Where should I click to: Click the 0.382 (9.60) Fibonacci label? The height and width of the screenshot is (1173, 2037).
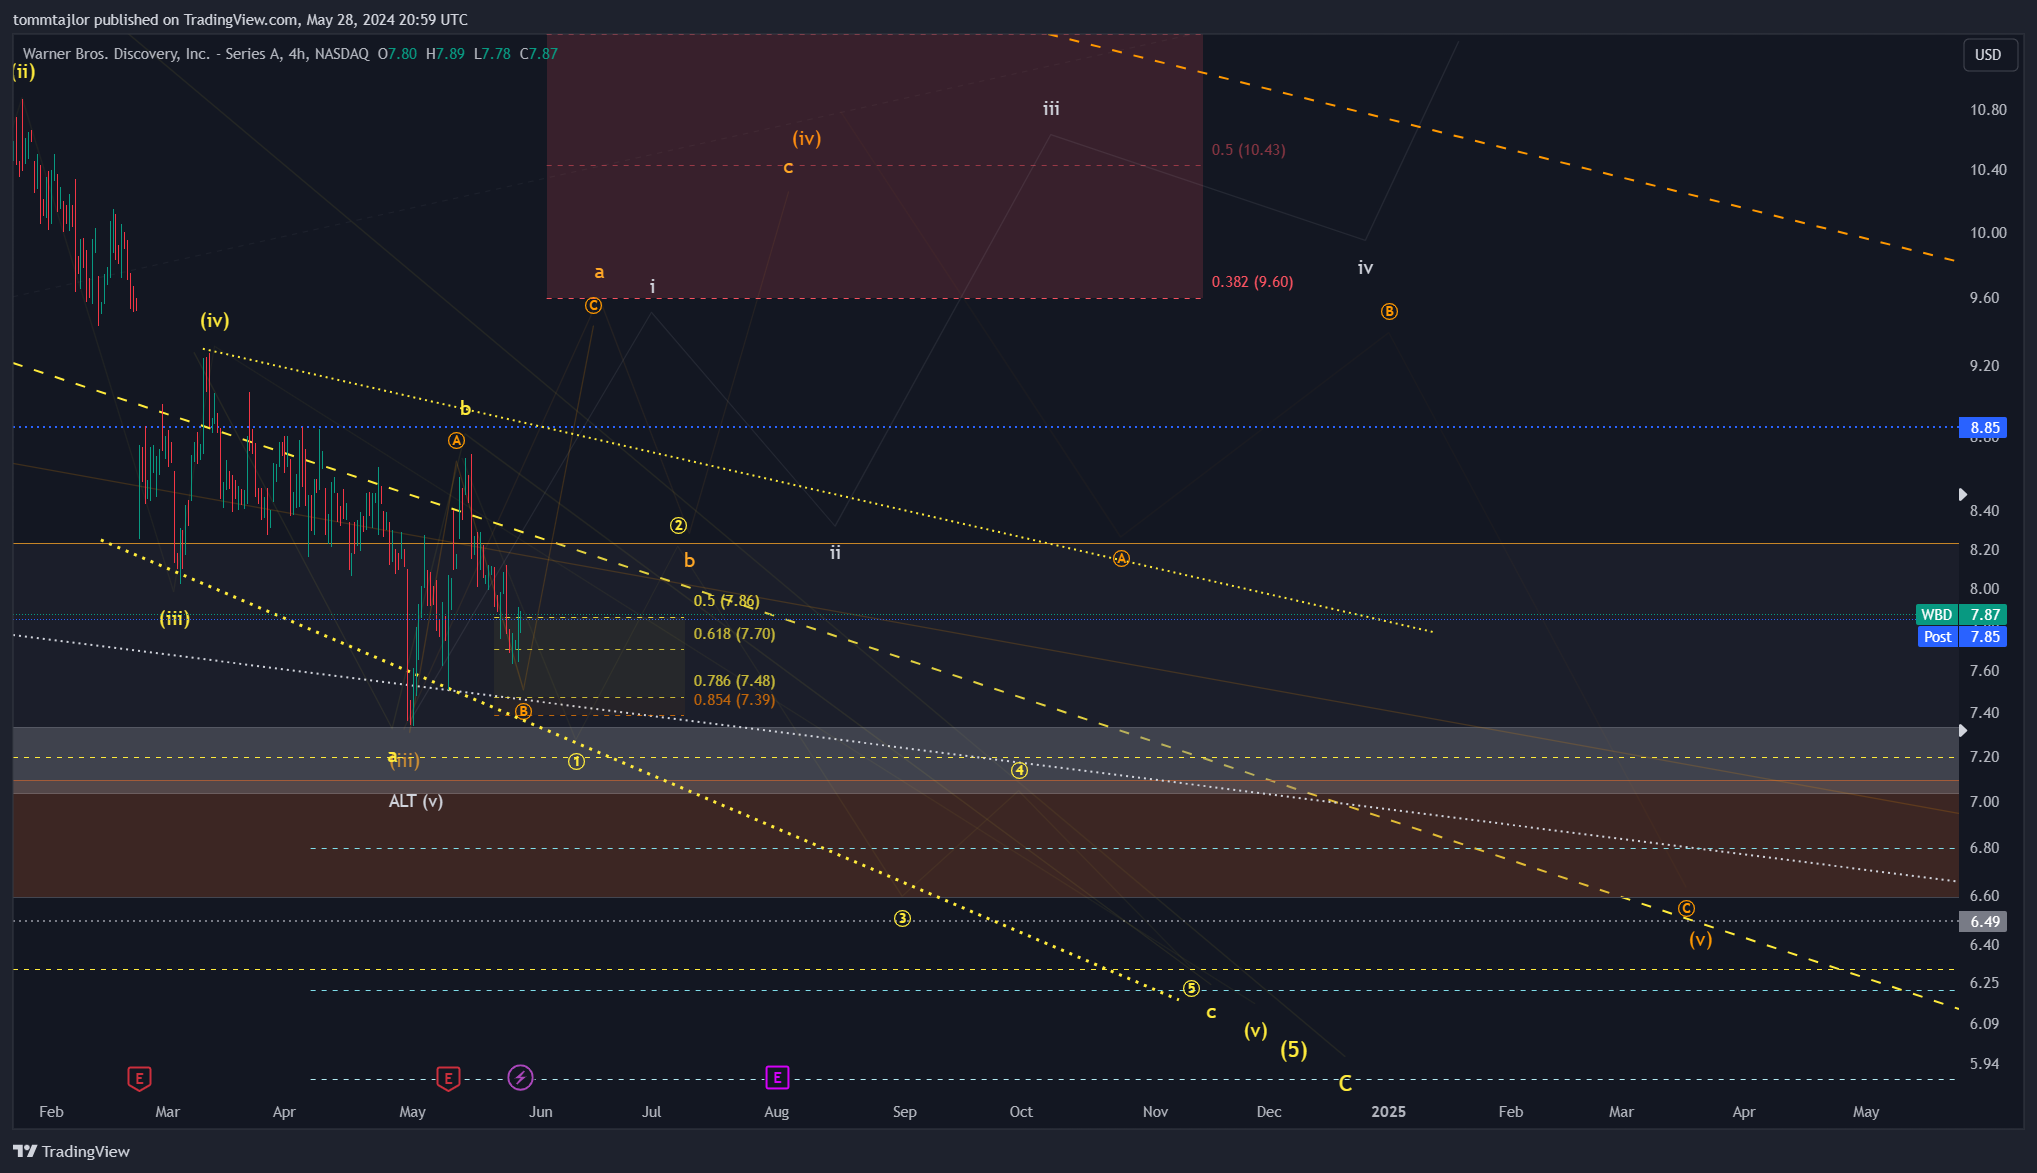click(1252, 282)
